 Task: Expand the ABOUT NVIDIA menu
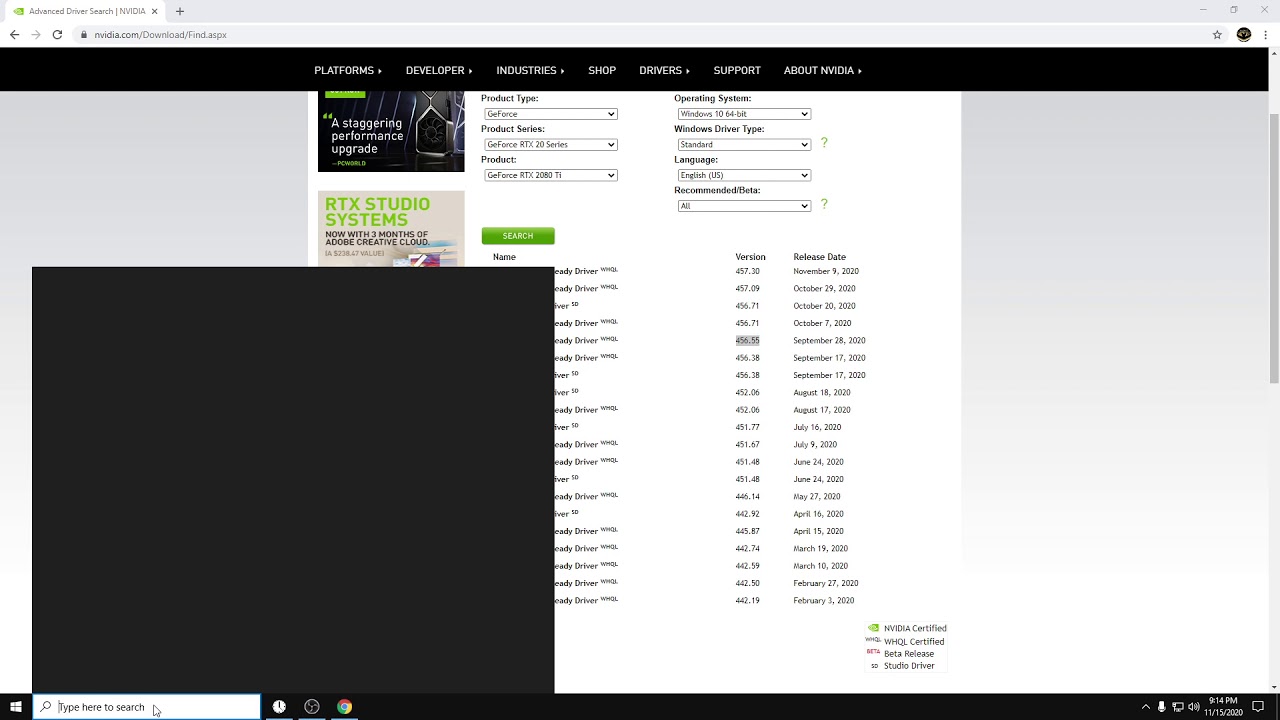click(x=823, y=70)
